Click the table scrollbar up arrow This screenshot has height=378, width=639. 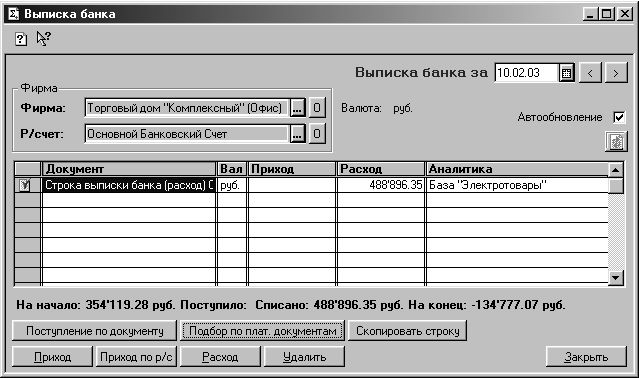pos(615,169)
